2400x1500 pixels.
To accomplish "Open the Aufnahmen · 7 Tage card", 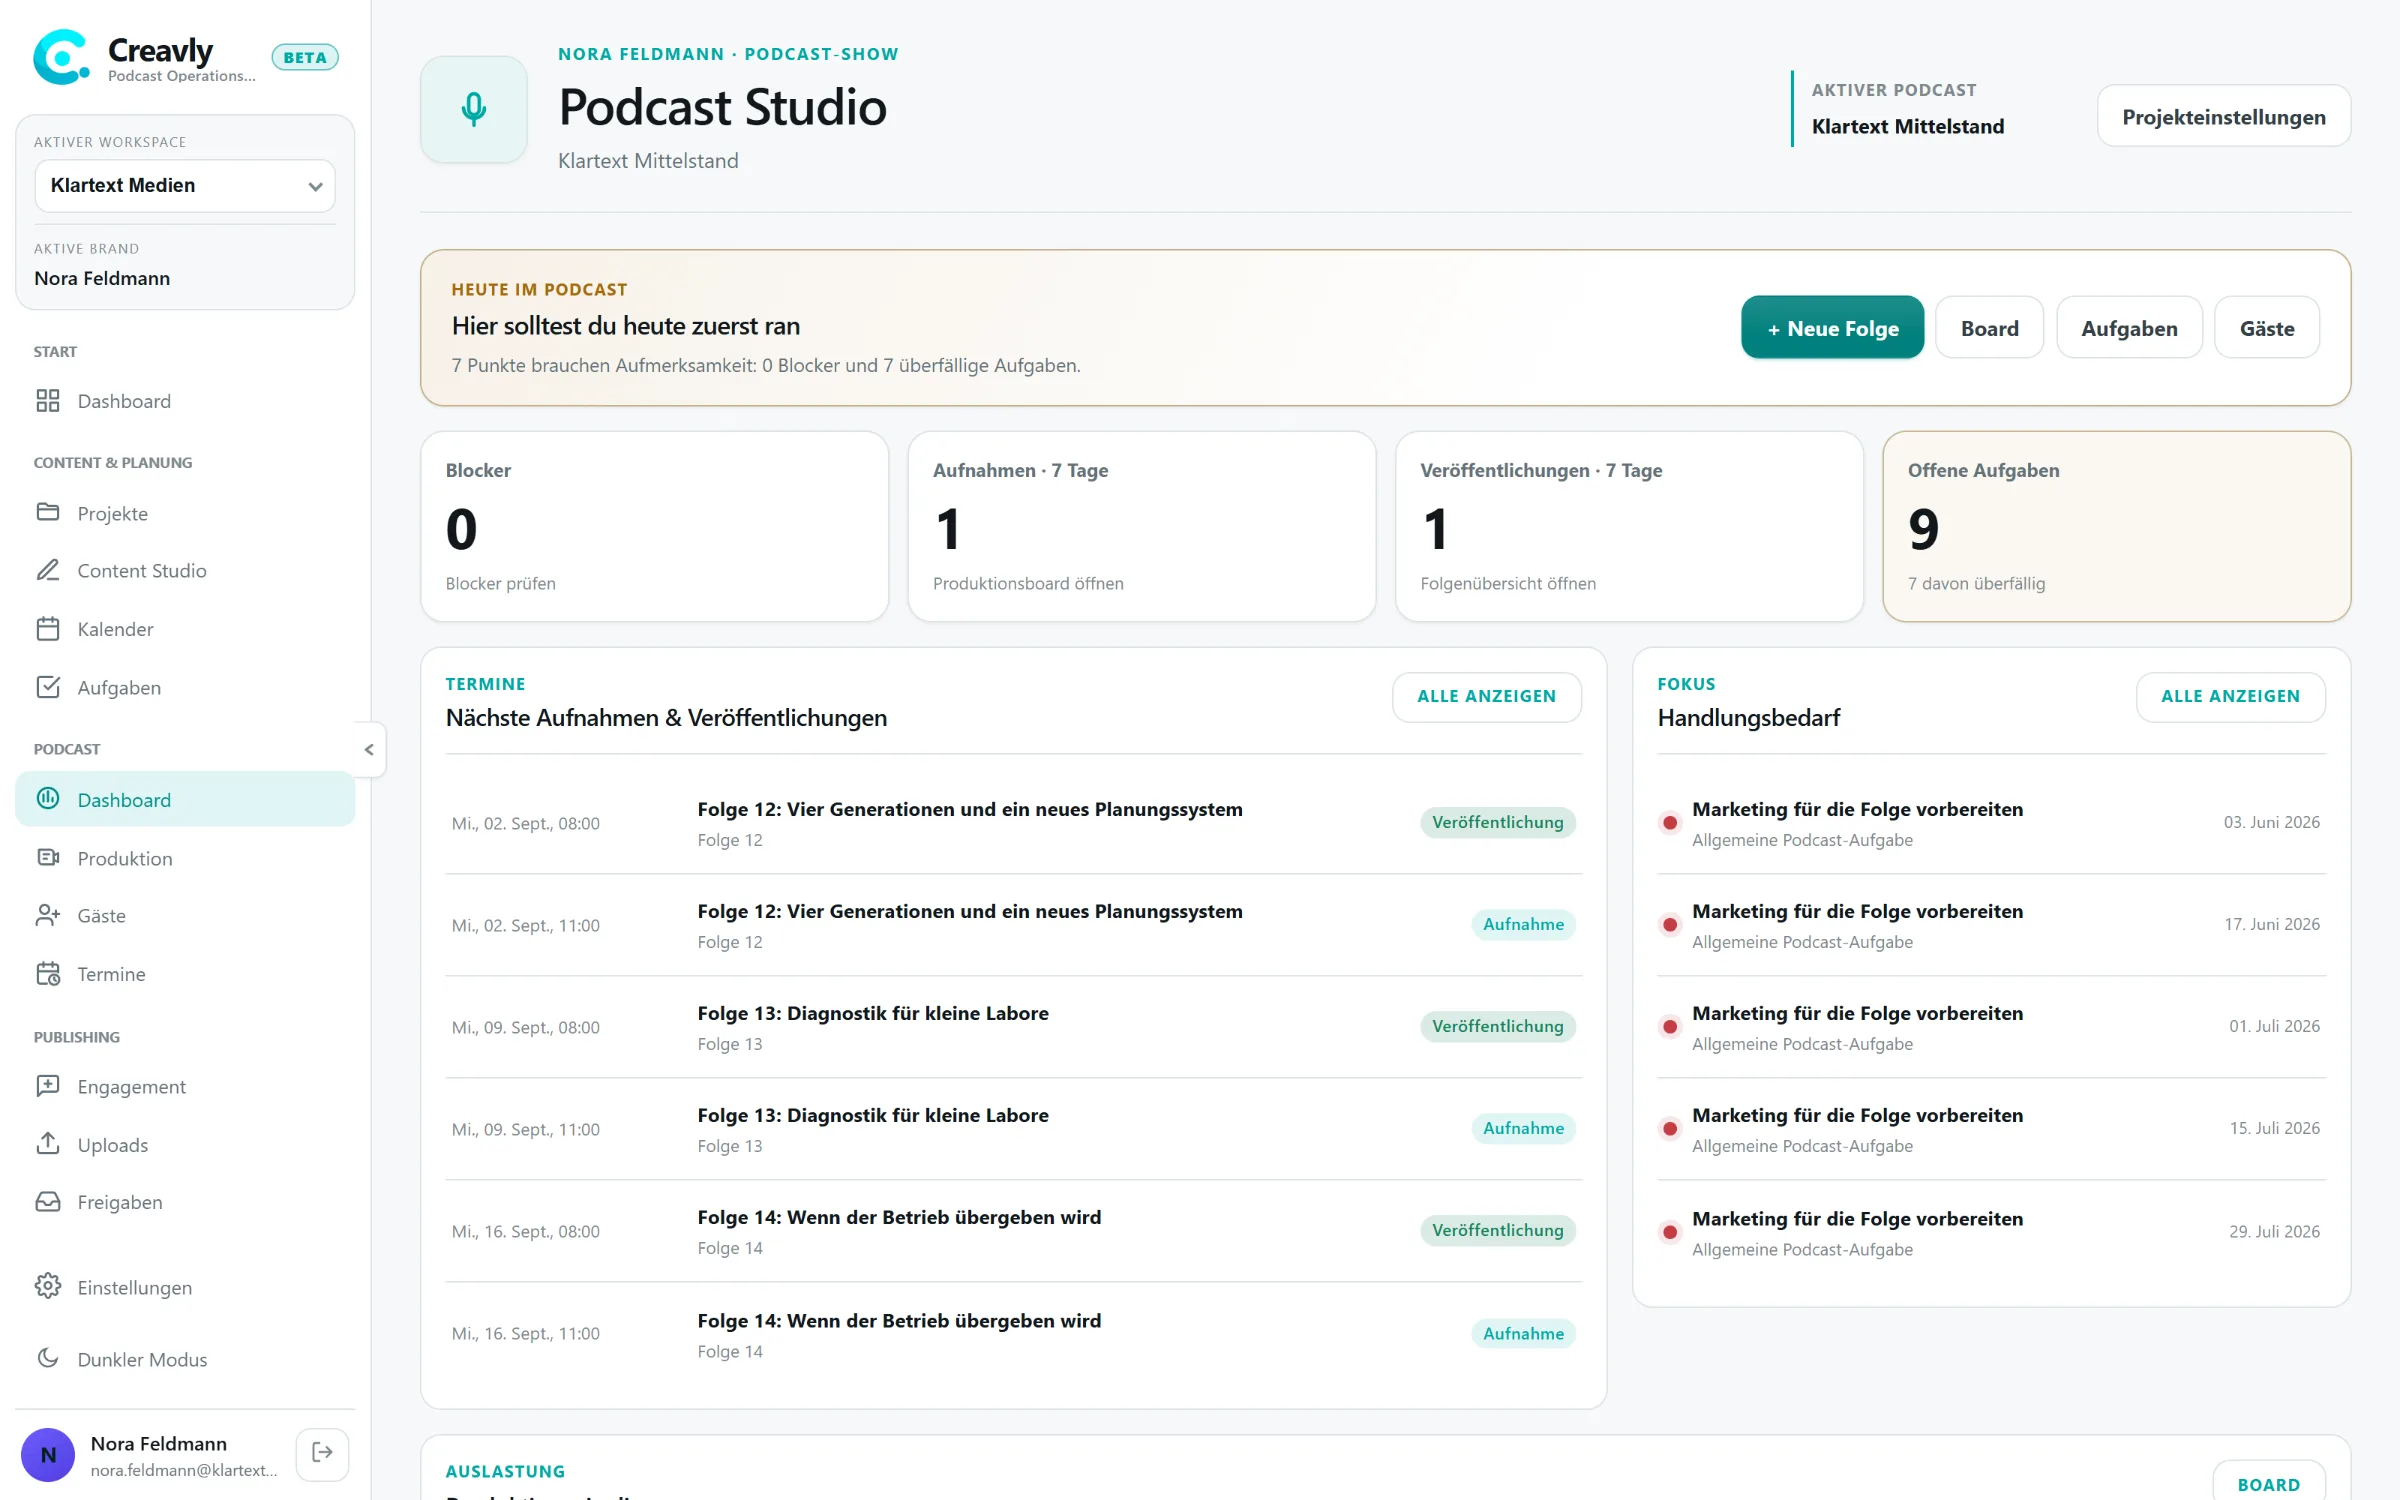I will point(1141,526).
